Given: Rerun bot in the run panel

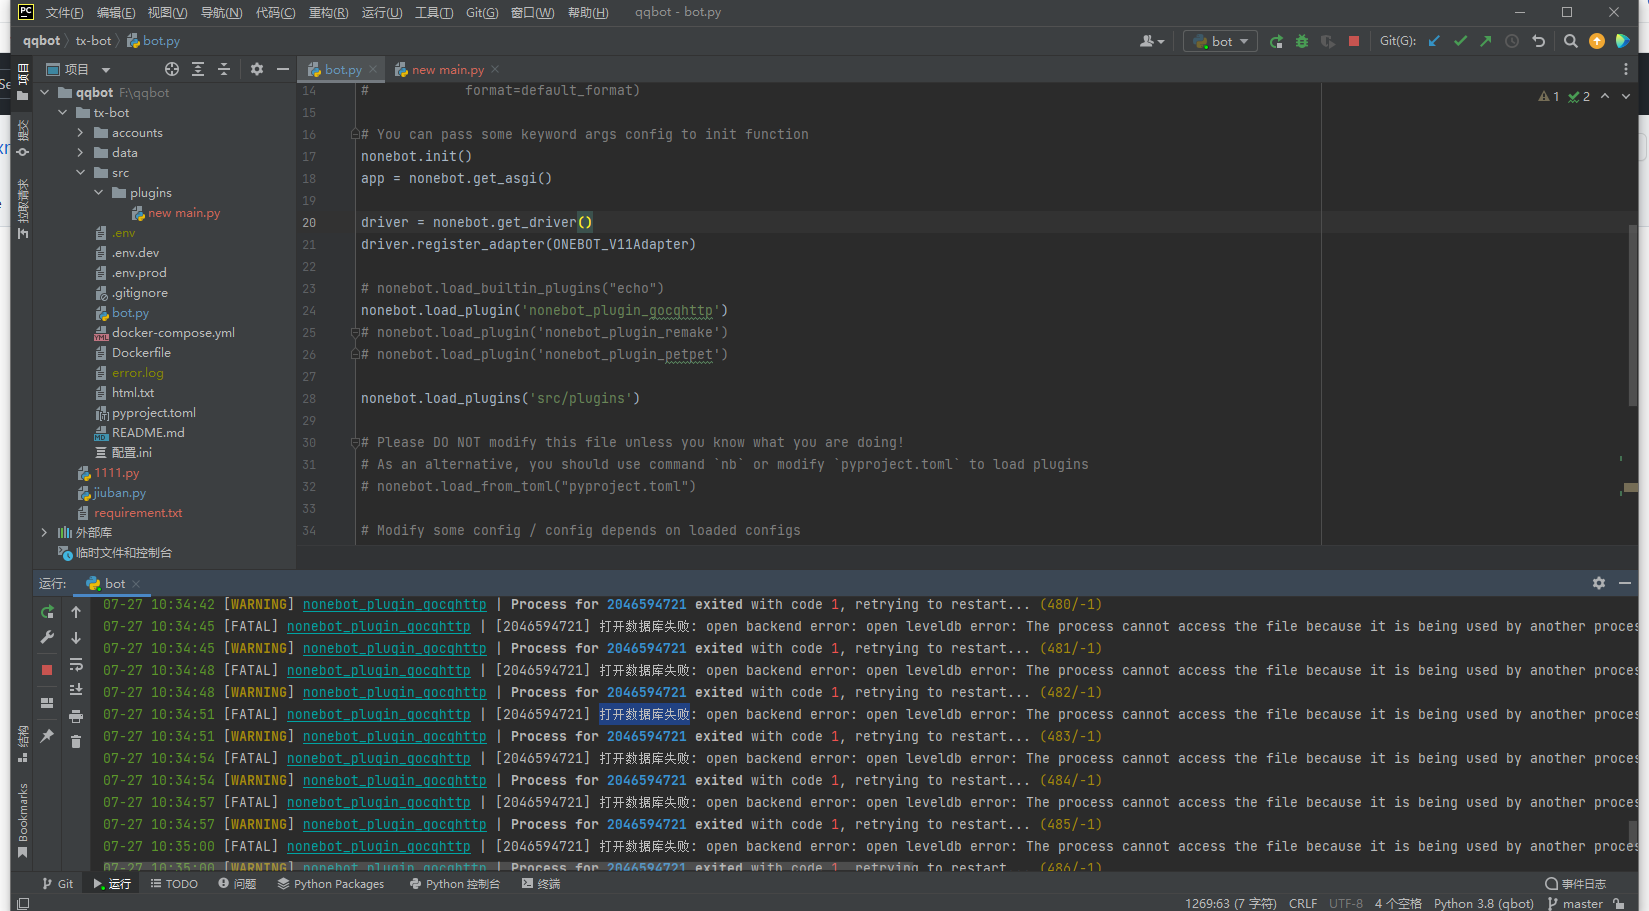Looking at the screenshot, I should [x=47, y=612].
